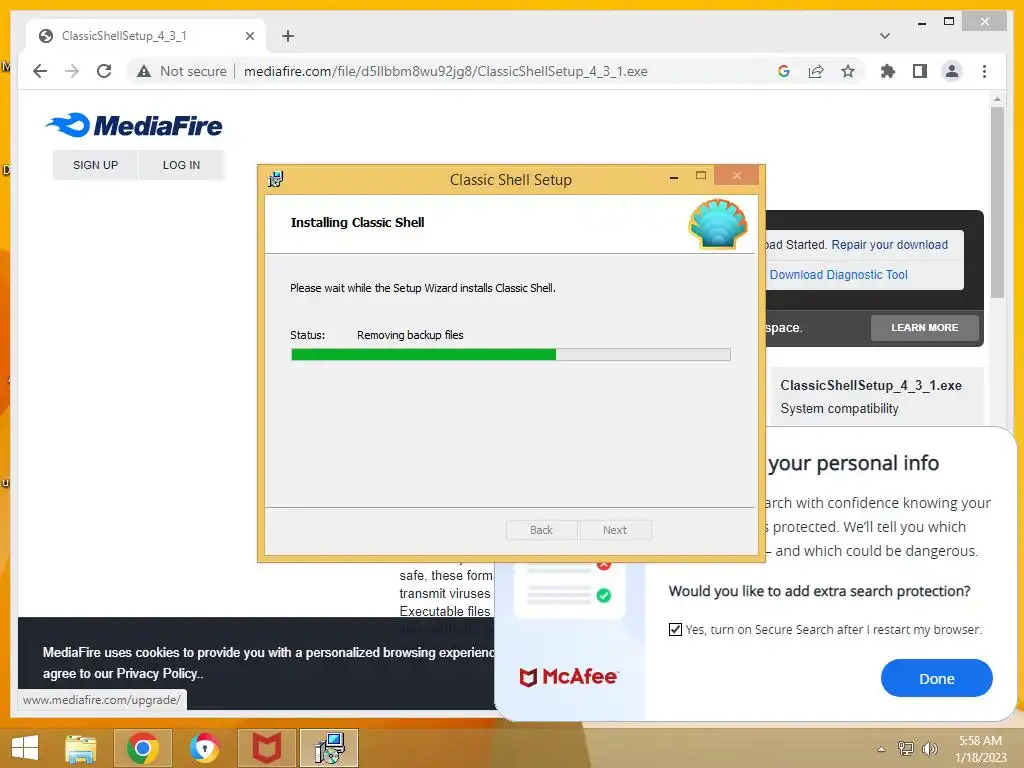Open the Windows Start button
The image size is (1024, 768).
[25, 748]
